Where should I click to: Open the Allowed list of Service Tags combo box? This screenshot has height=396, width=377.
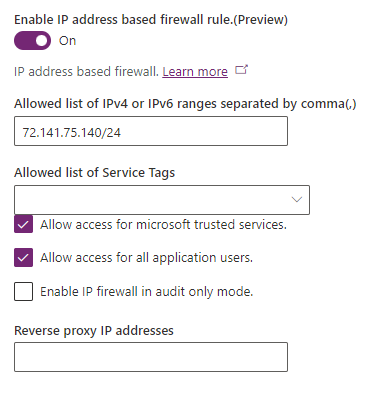point(162,200)
